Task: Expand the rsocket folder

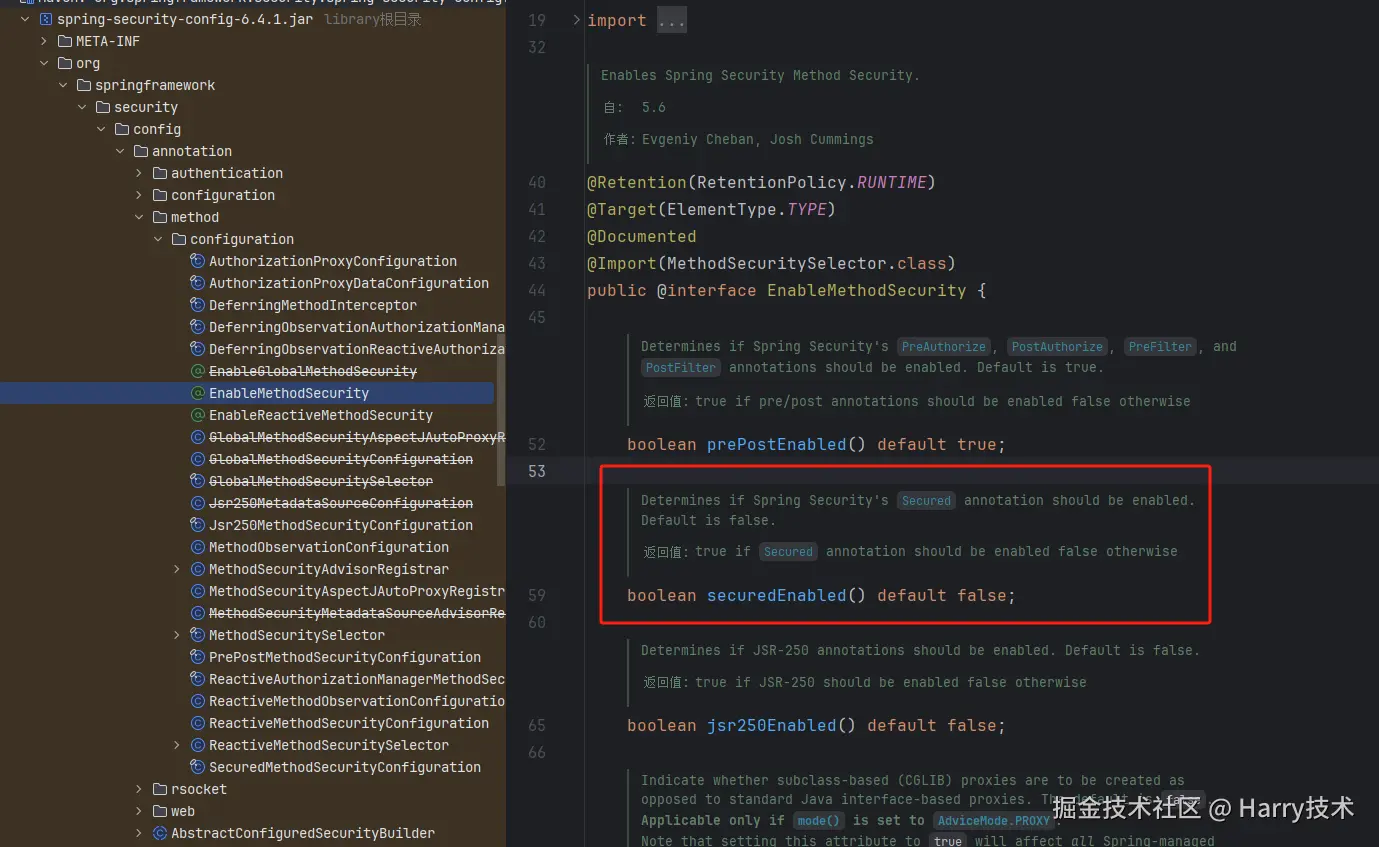Action: coord(139,789)
